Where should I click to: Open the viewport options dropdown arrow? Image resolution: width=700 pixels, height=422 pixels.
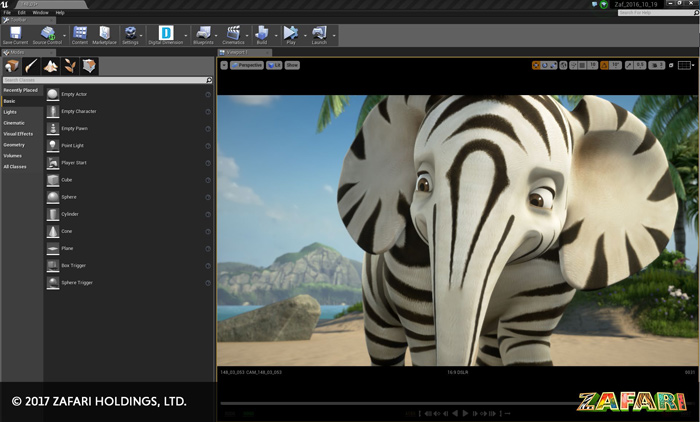(x=224, y=65)
